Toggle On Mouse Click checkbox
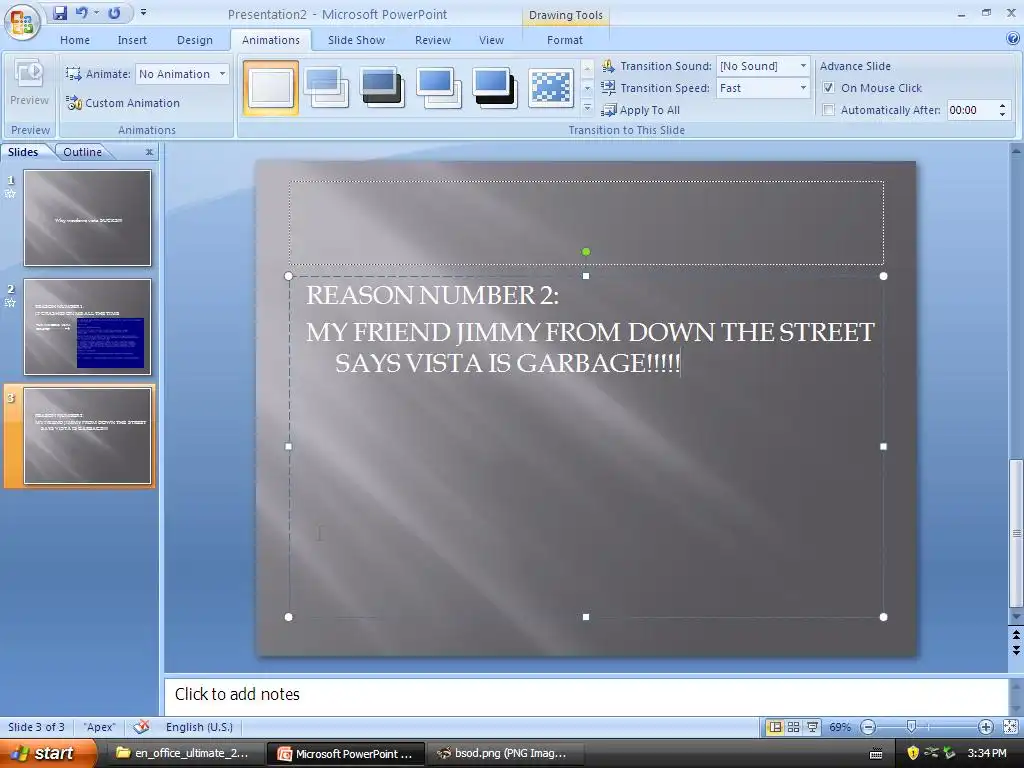 point(829,88)
